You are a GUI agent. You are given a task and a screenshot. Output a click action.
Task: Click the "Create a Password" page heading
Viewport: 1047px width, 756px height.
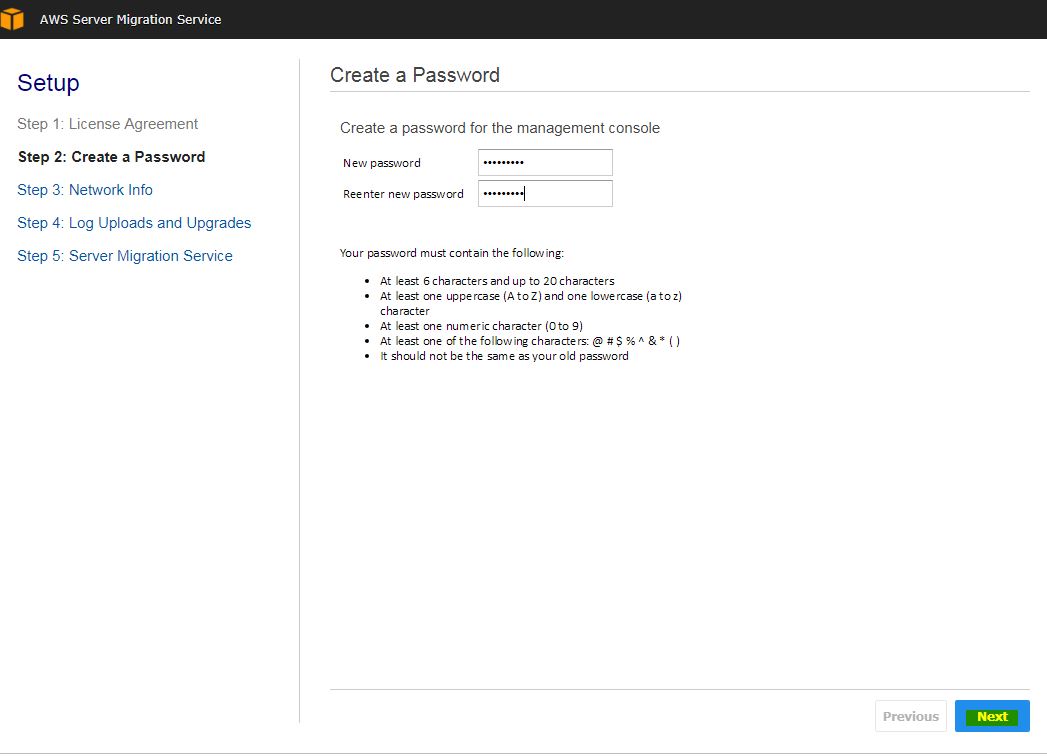[415, 75]
